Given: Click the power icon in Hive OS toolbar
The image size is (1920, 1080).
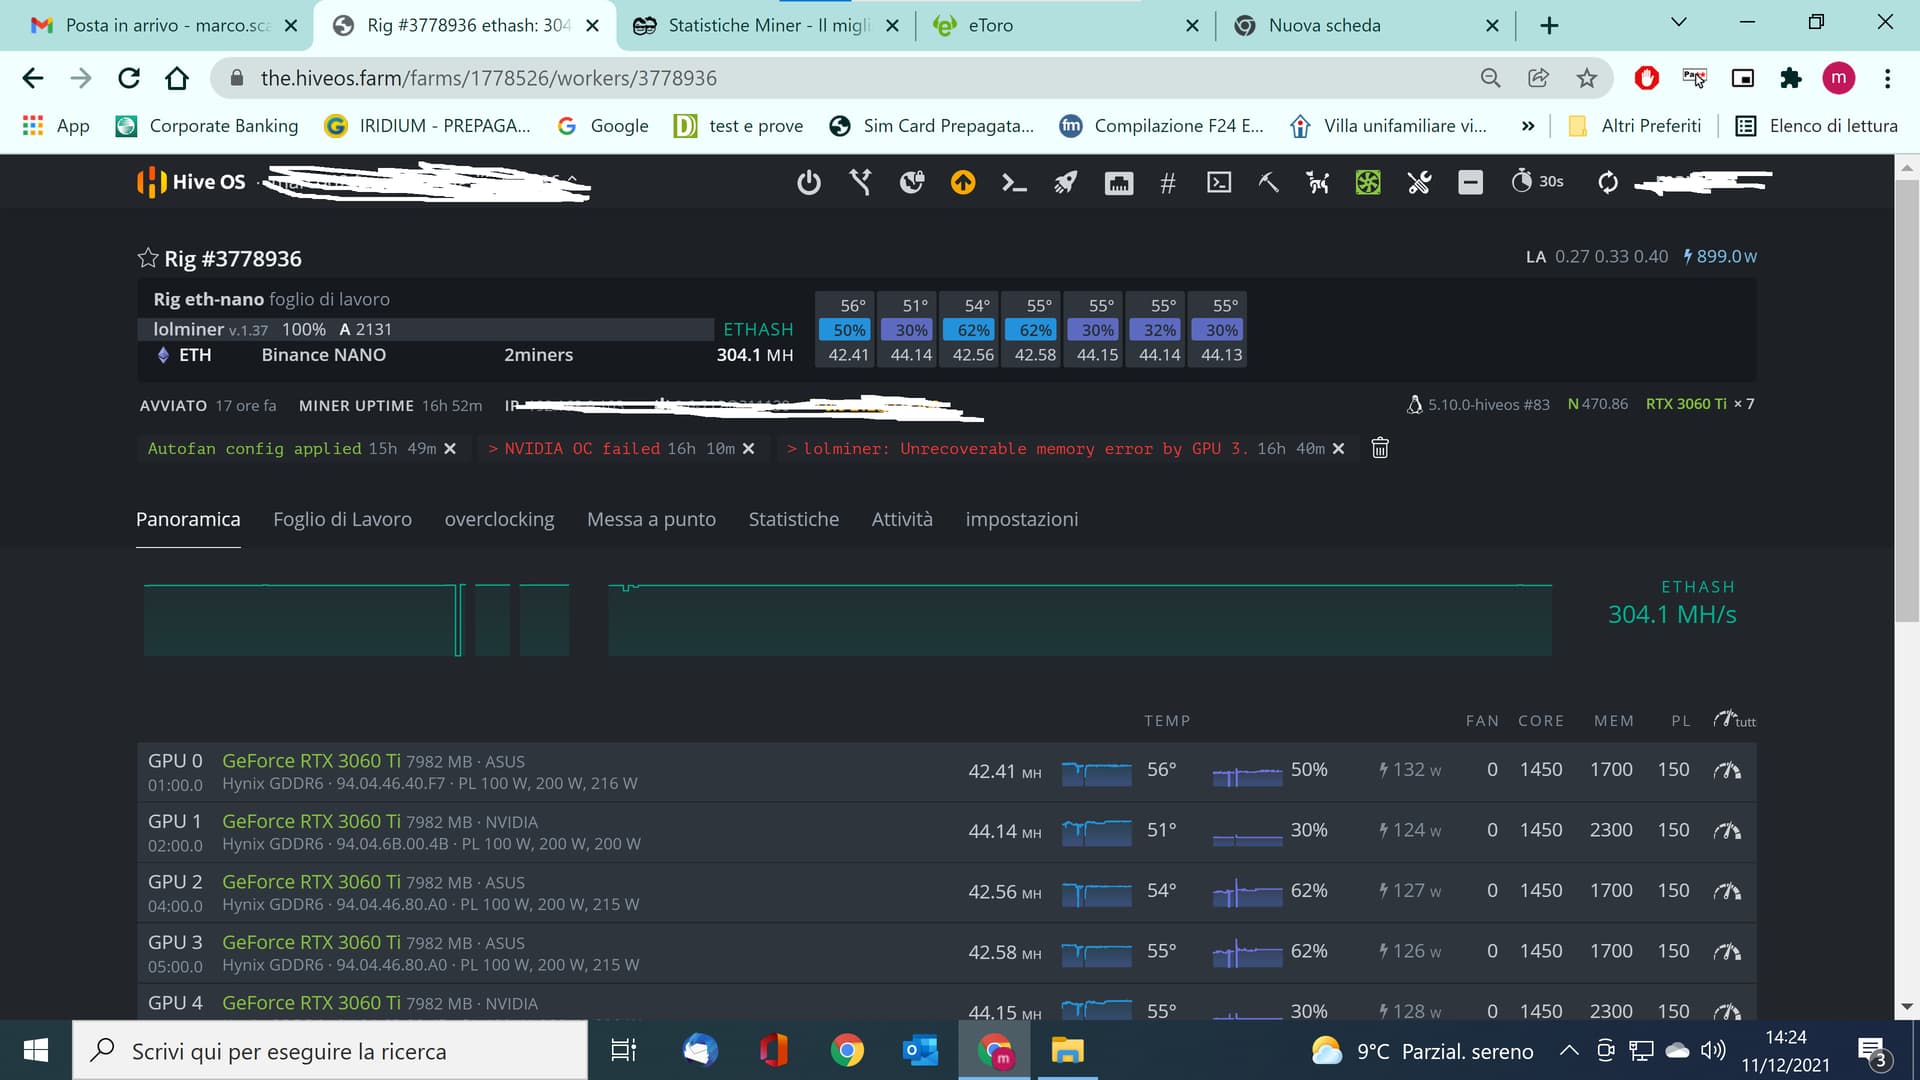Looking at the screenshot, I should tap(809, 182).
